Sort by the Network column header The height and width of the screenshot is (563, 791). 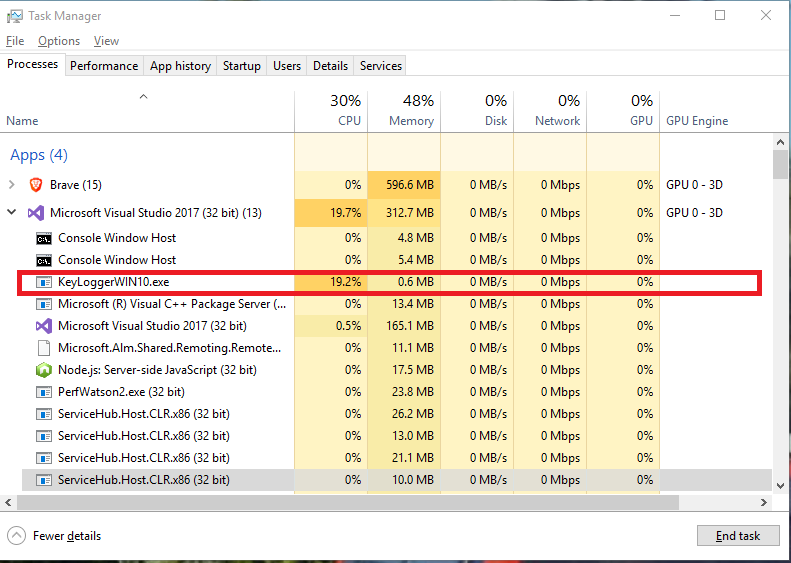(x=550, y=111)
